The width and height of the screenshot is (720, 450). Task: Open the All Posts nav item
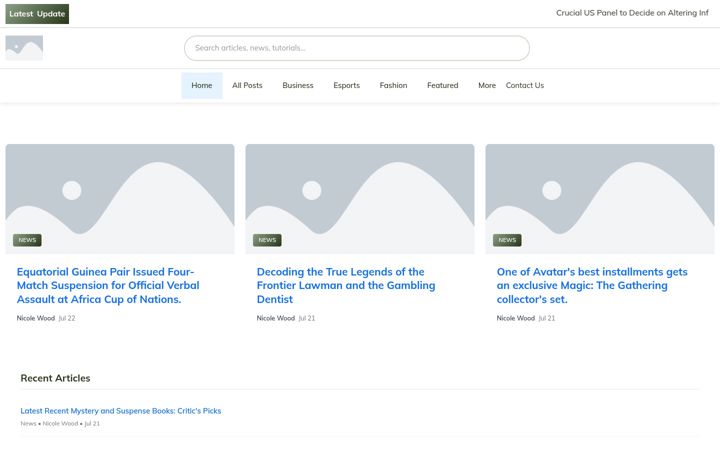[247, 85]
